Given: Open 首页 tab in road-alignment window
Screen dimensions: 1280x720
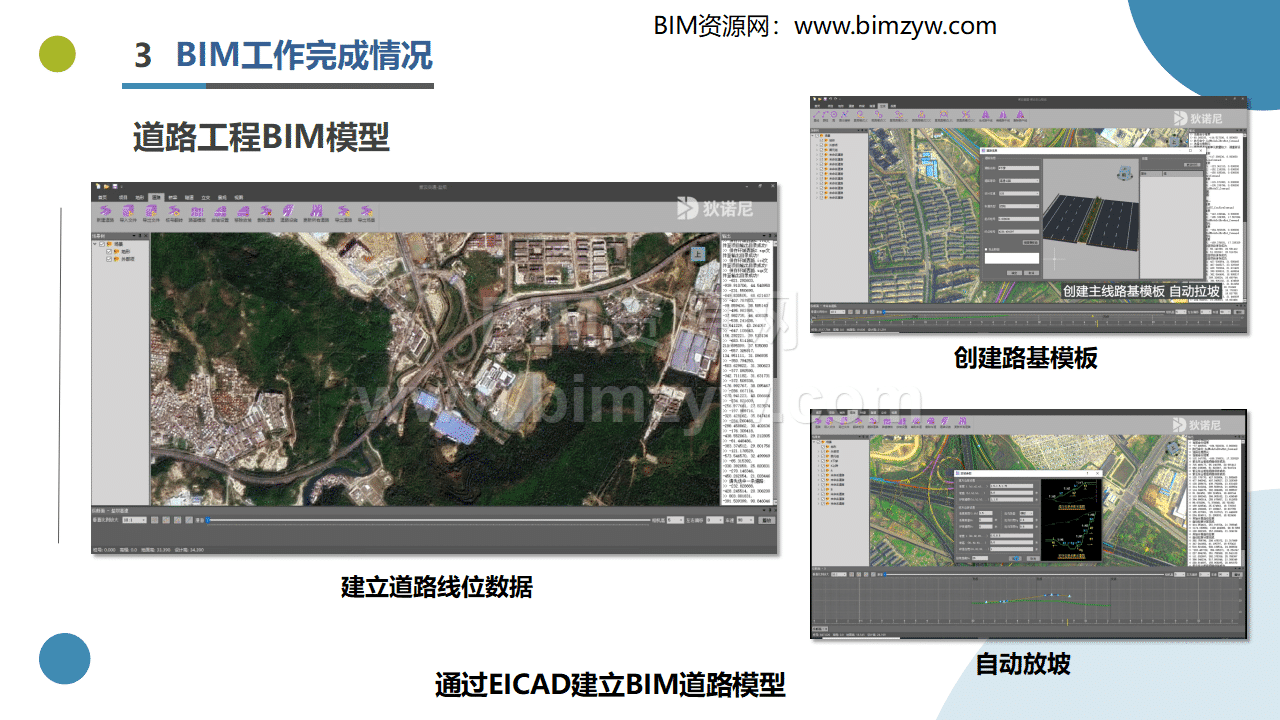Looking at the screenshot, I should coord(101,198).
